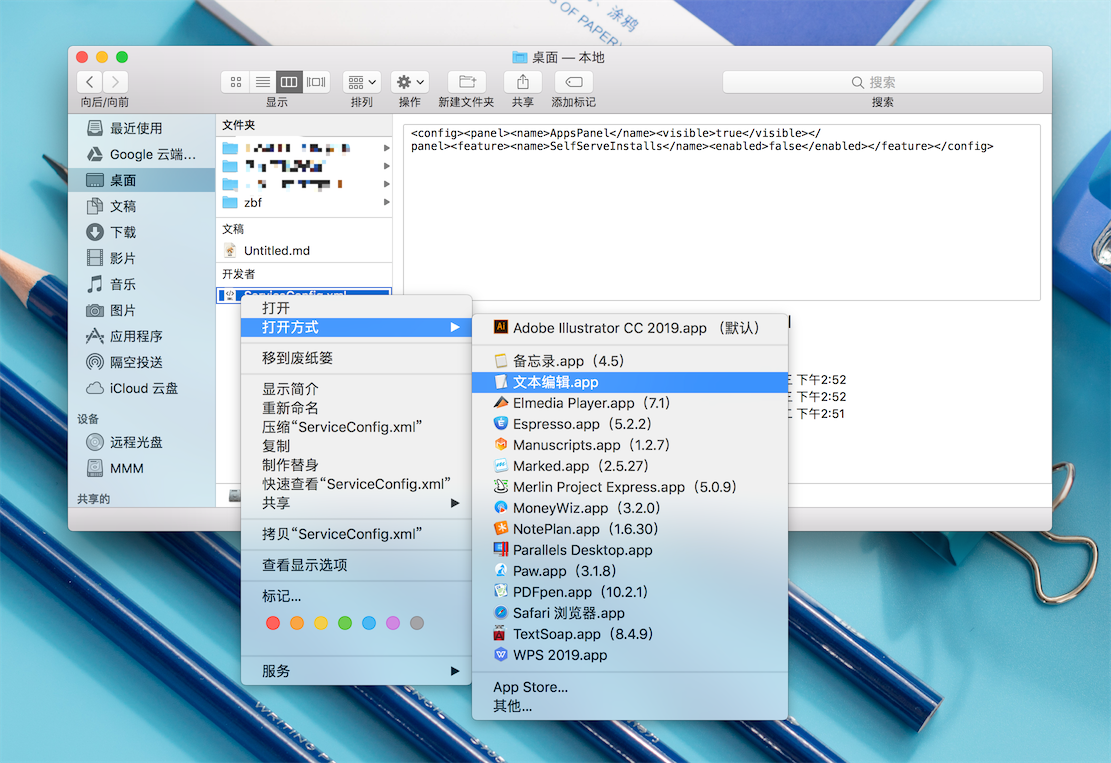This screenshot has height=763, width=1111.
Task: Open with Marked.app
Action: coord(630,466)
